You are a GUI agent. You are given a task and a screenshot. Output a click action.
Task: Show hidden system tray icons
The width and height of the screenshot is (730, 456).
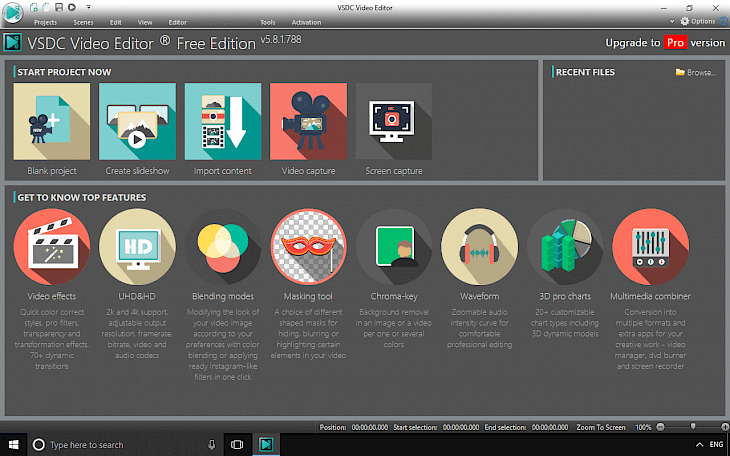pos(699,445)
